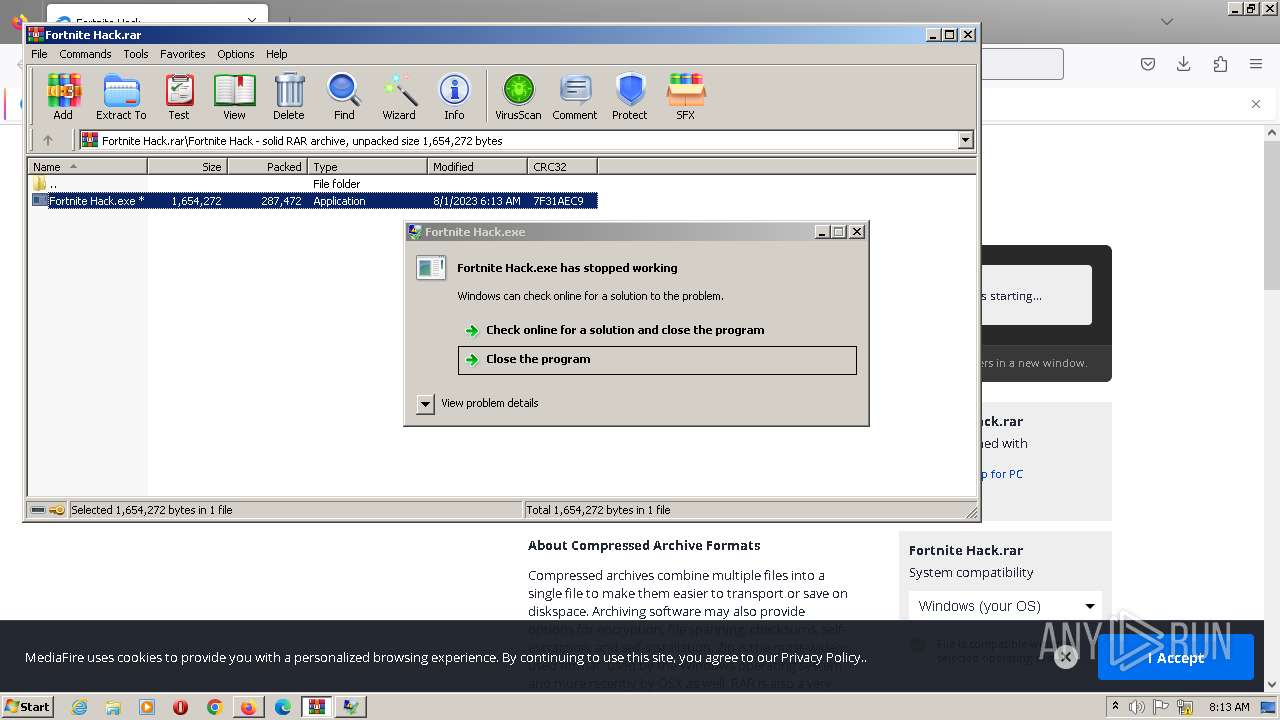Expand the archive path dropdown arrow
The height and width of the screenshot is (720, 1280).
(x=966, y=141)
